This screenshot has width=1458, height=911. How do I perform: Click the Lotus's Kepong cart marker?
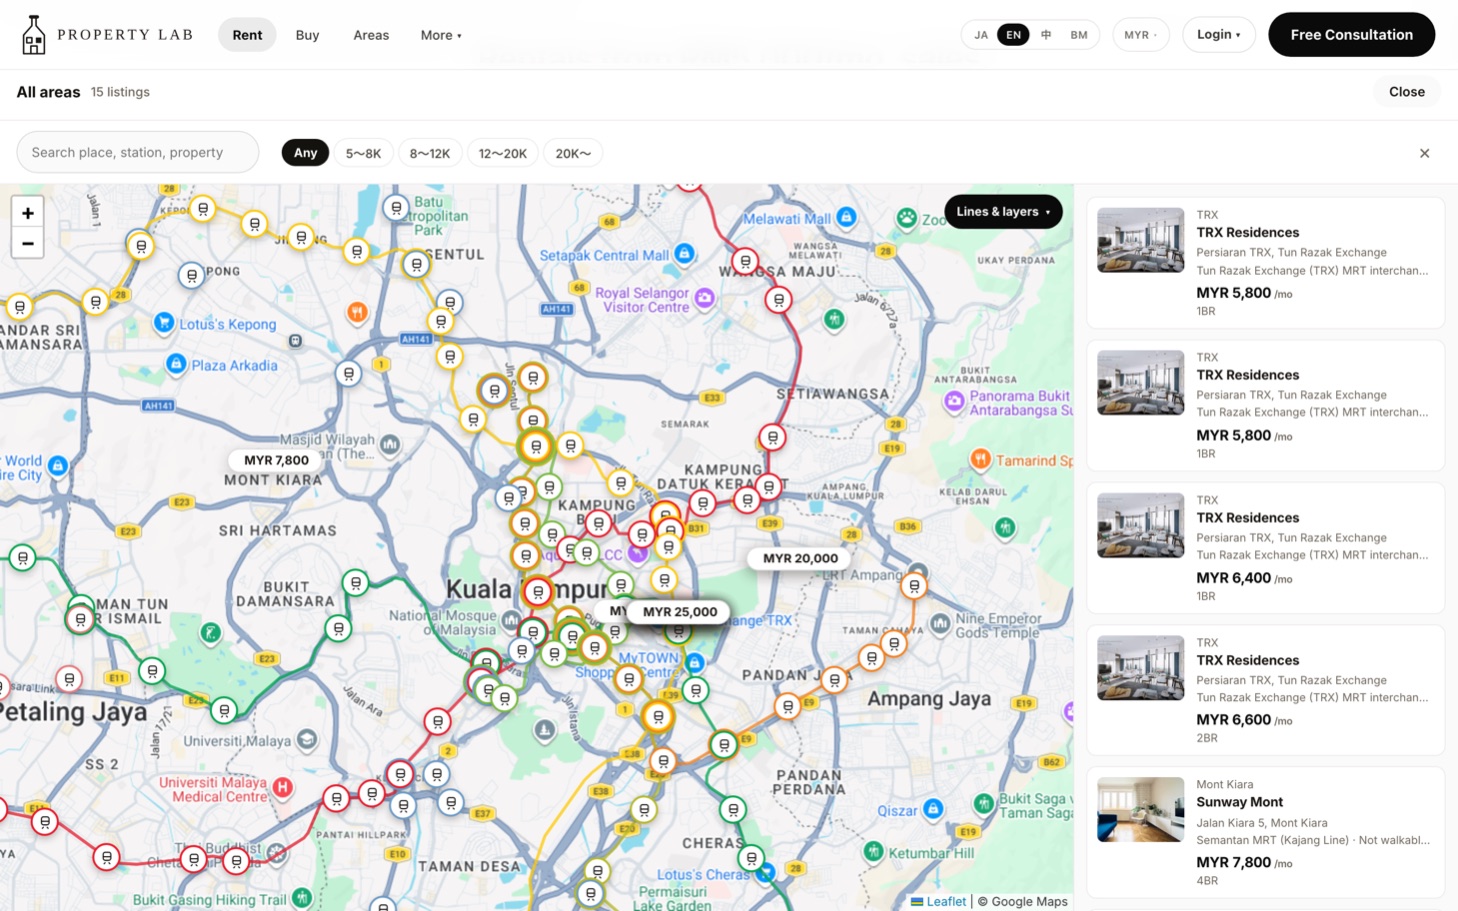coord(164,322)
